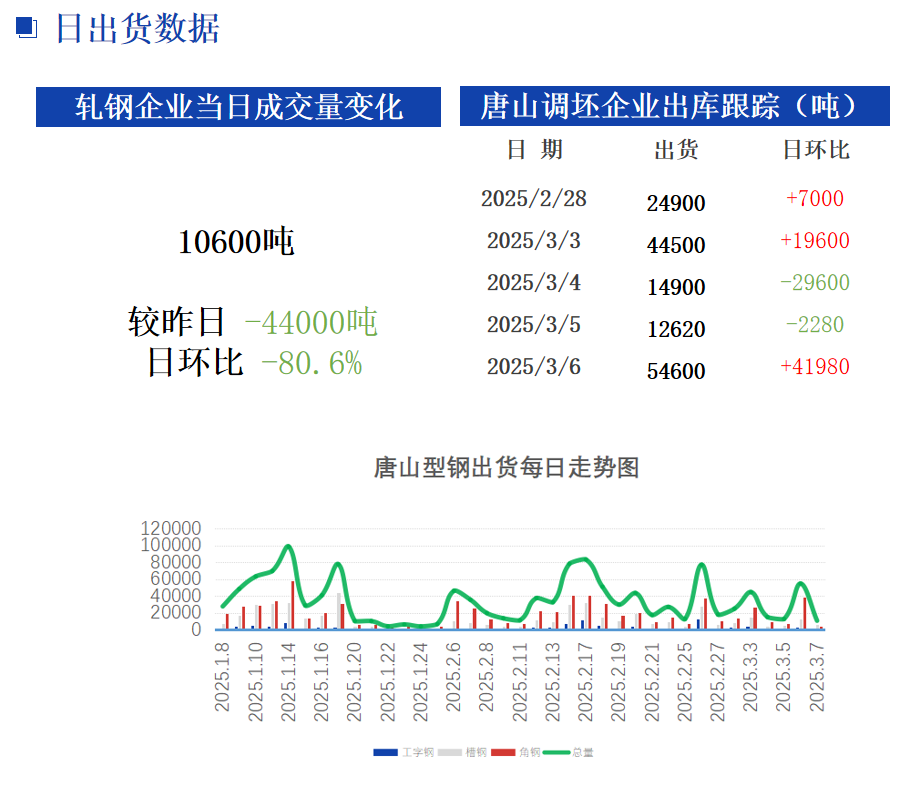The image size is (922, 802).
Task: Click the gray 槽钢 legend marker
Action: pos(449,752)
